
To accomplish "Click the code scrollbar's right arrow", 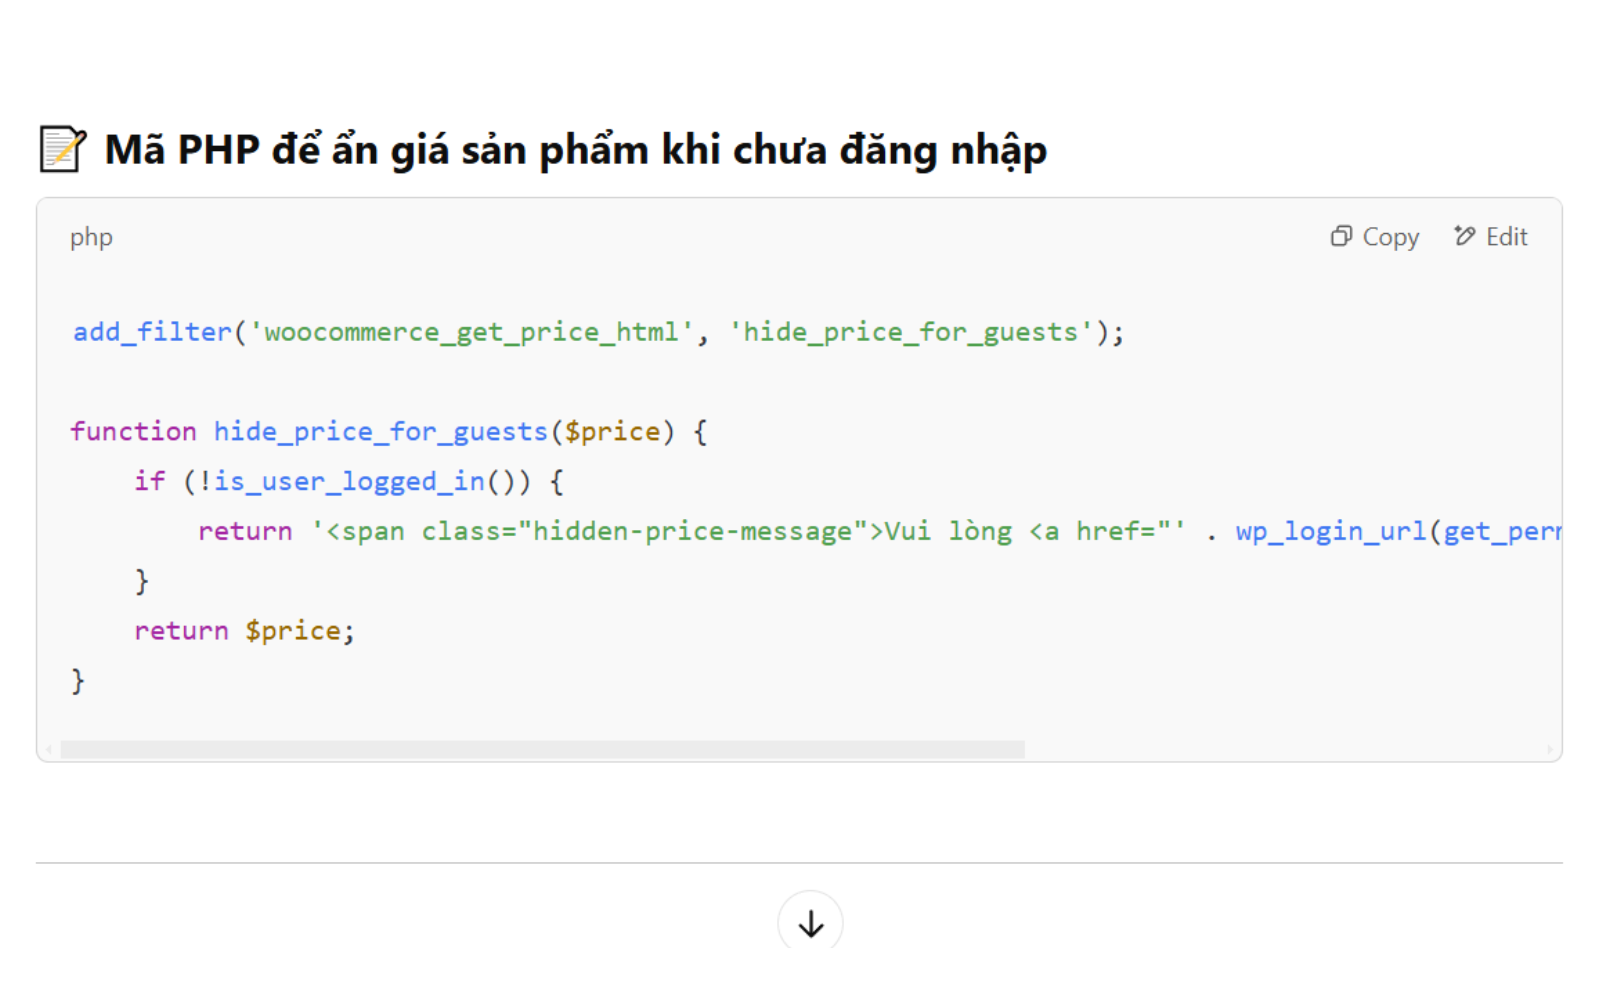I will [x=1550, y=750].
